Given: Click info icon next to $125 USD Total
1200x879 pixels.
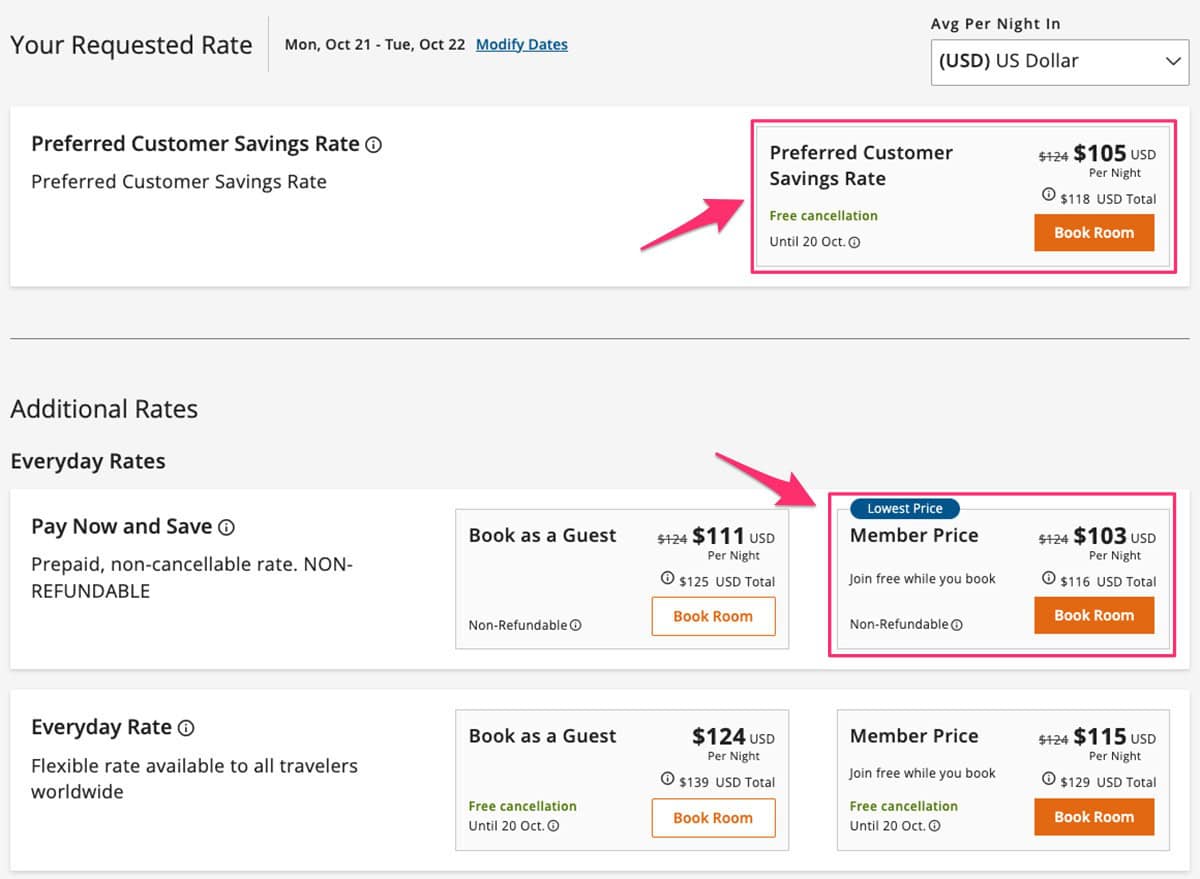Looking at the screenshot, I should coord(667,579).
